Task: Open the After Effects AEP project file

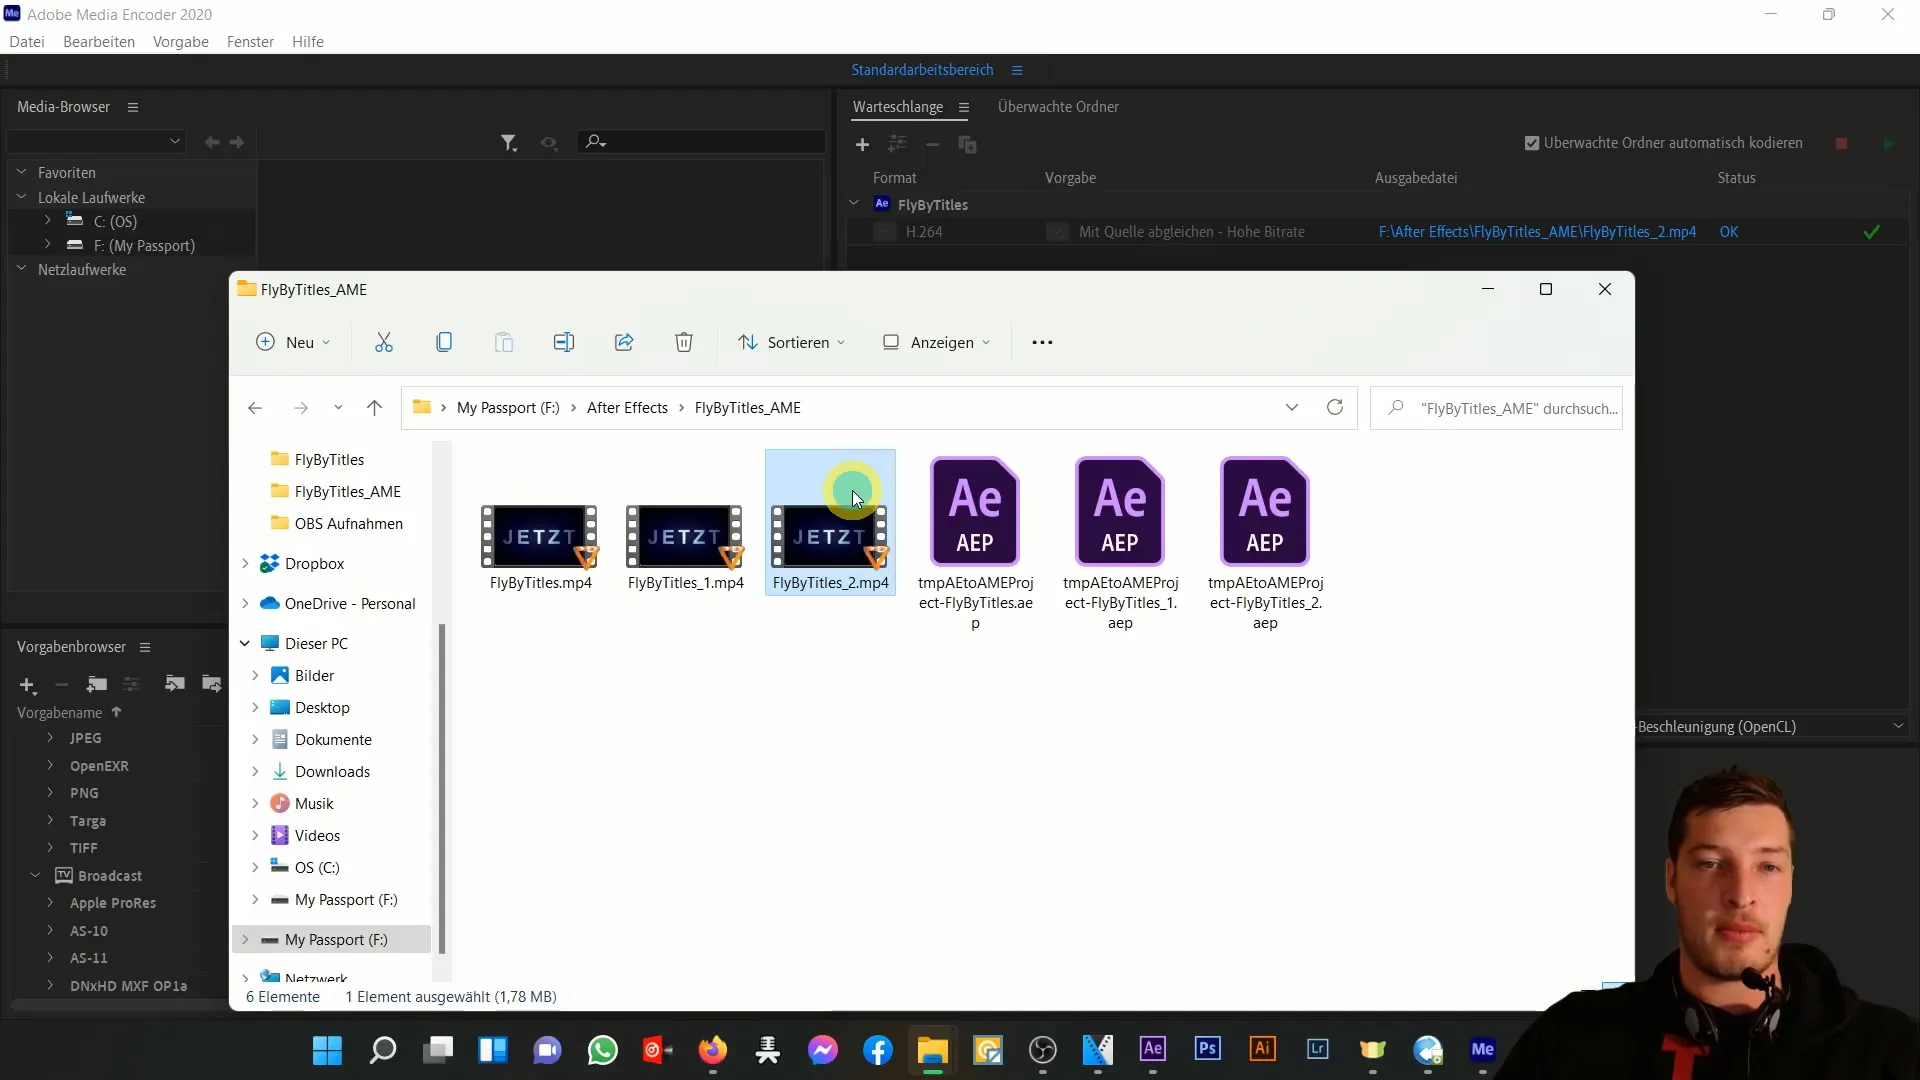Action: pyautogui.click(x=977, y=514)
